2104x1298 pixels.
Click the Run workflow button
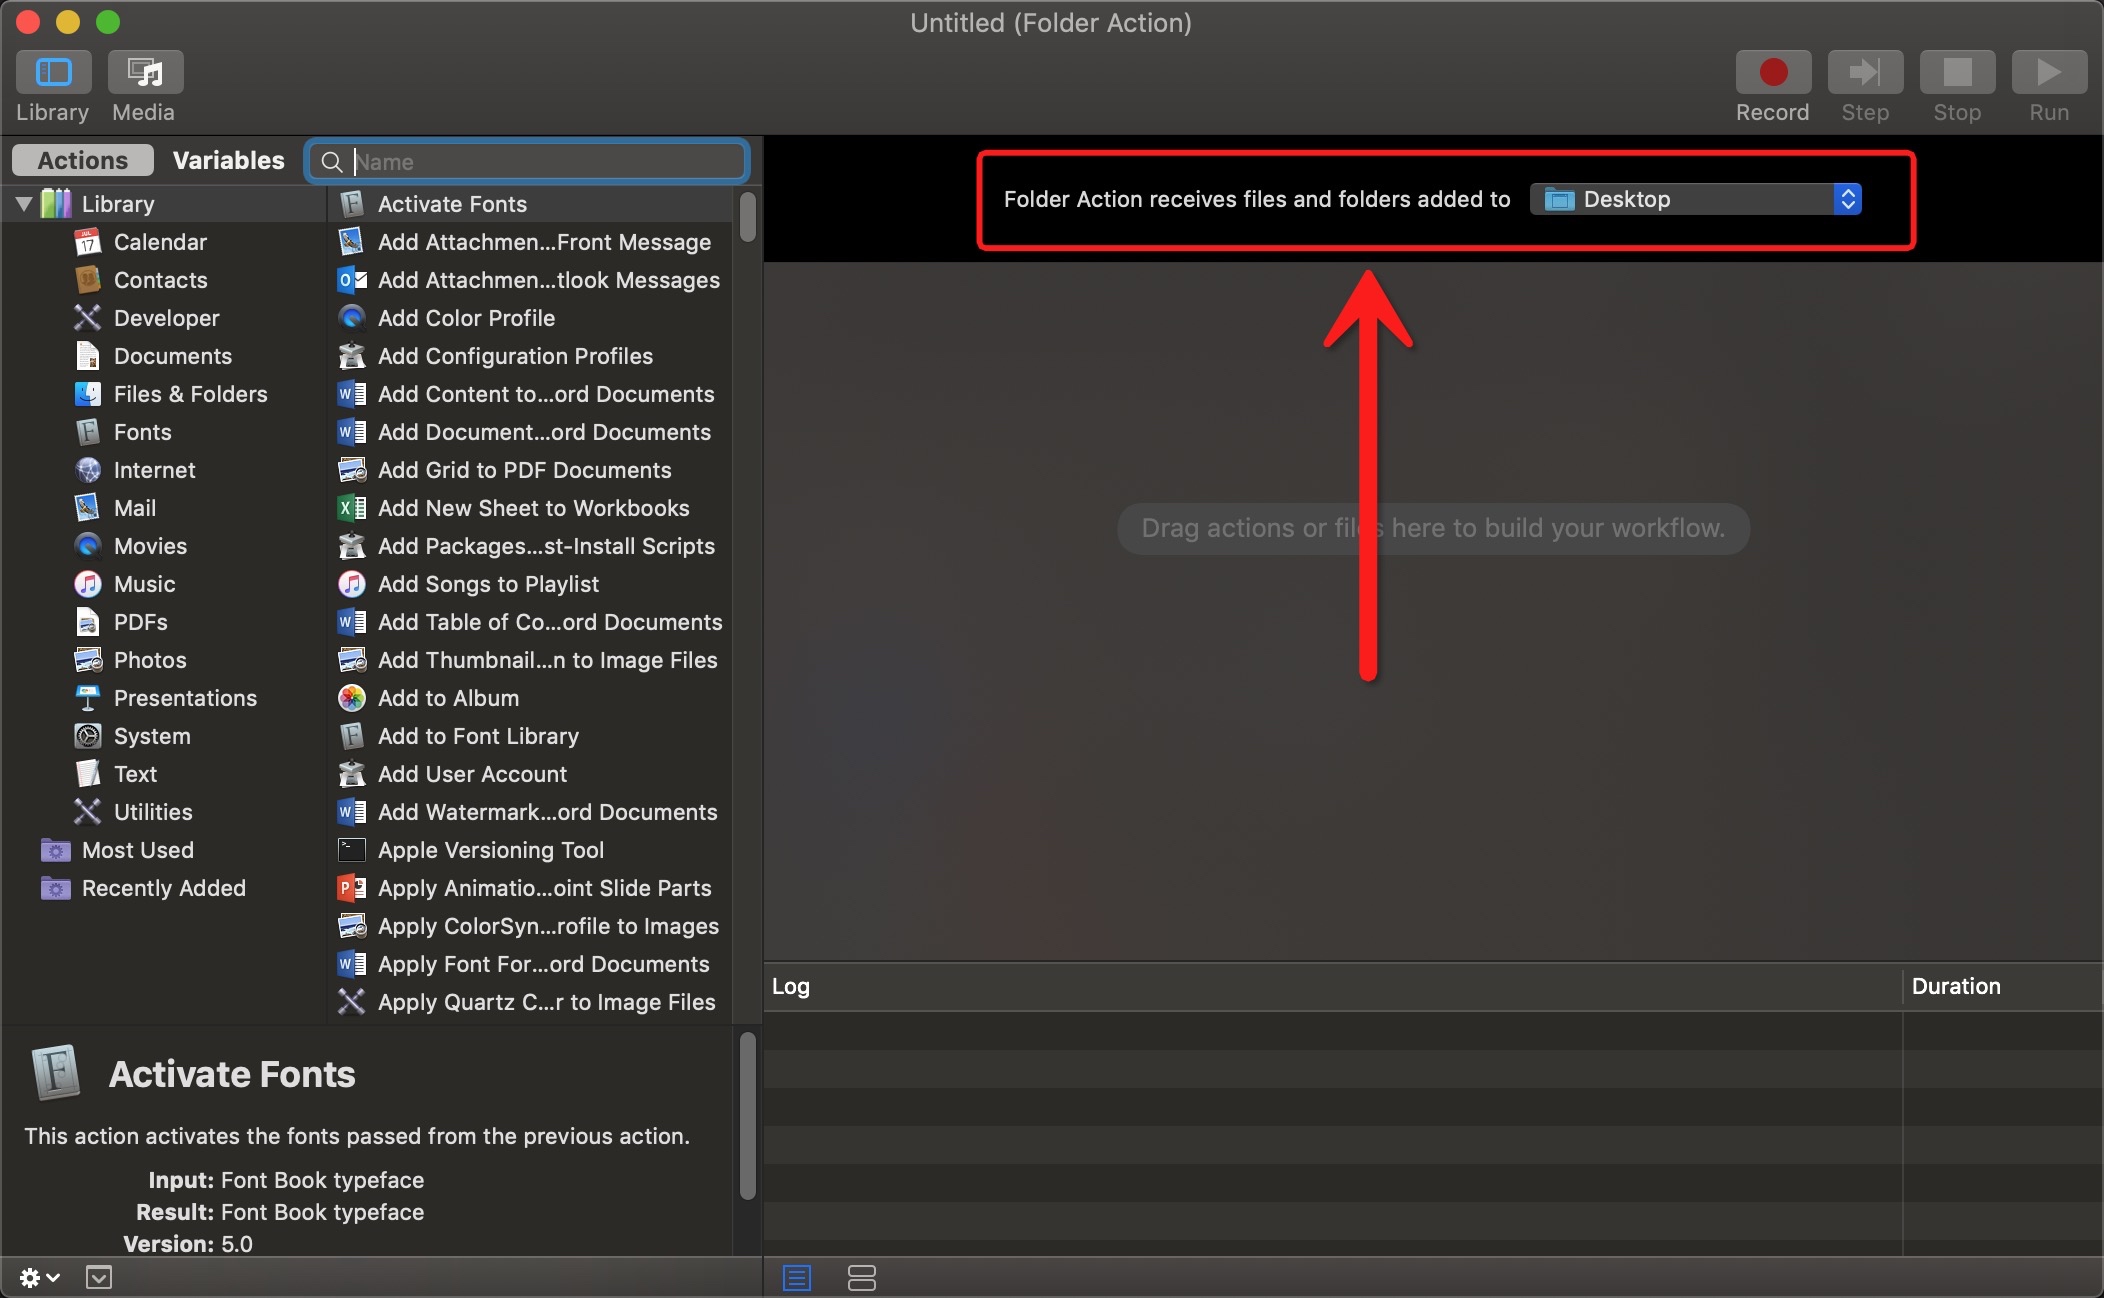(2048, 72)
